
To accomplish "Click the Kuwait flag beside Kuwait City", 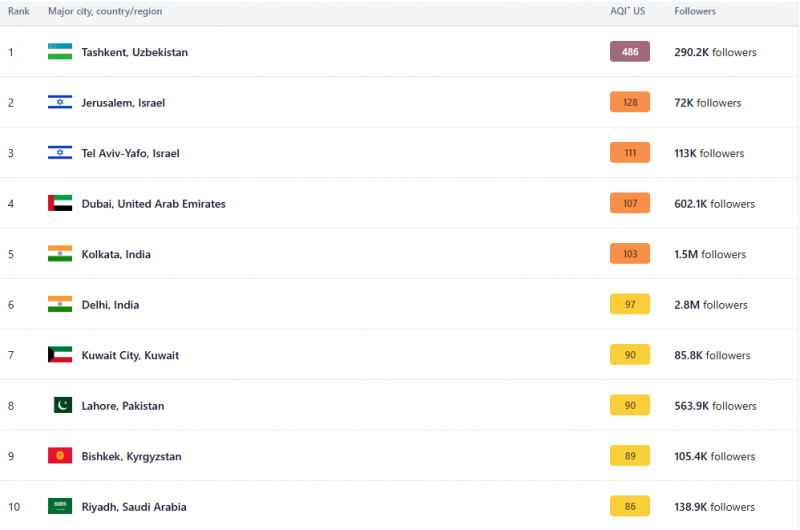I will click(x=60, y=355).
